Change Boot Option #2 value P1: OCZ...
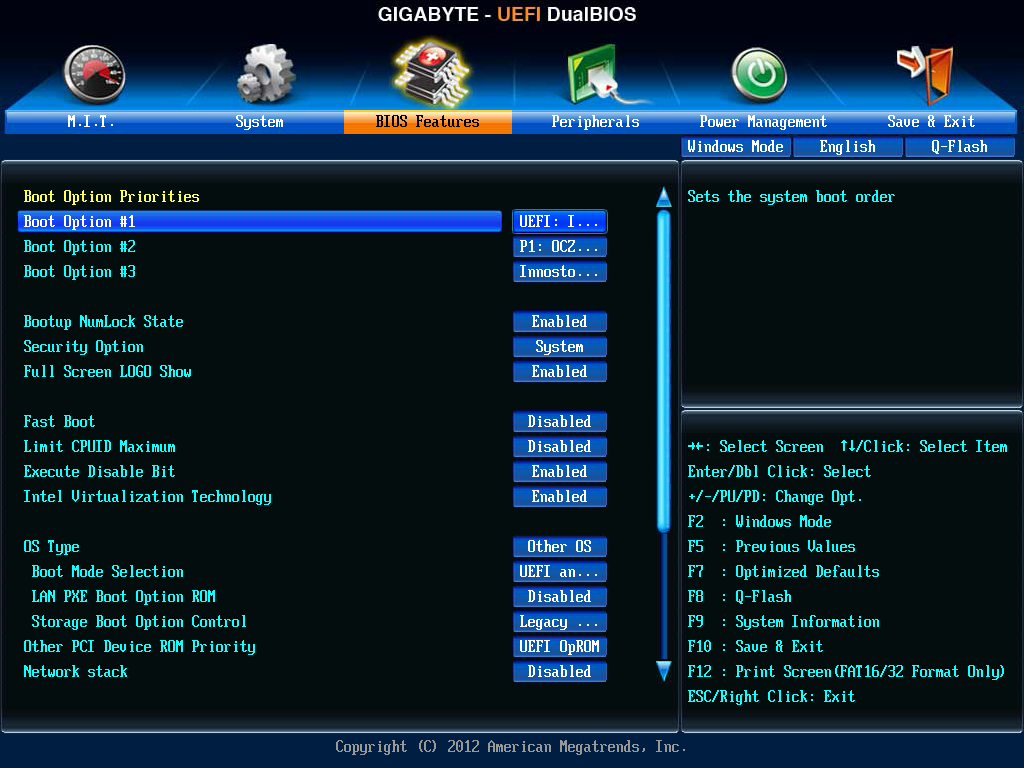The height and width of the screenshot is (768, 1024). tap(560, 247)
